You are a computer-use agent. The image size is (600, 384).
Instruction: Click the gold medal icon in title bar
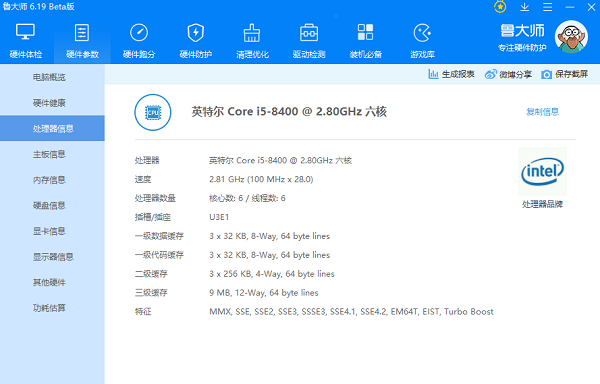click(x=500, y=7)
